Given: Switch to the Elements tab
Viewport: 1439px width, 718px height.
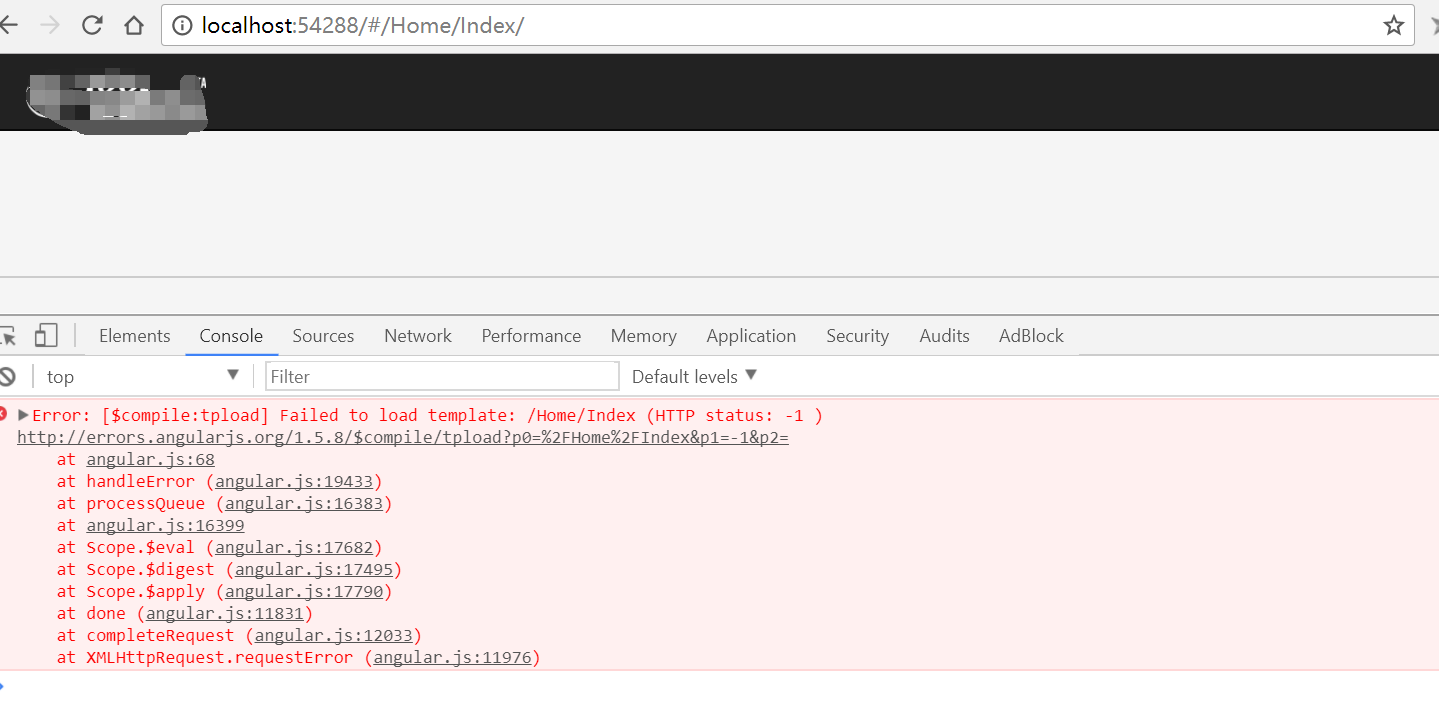Looking at the screenshot, I should pyautogui.click(x=134, y=336).
